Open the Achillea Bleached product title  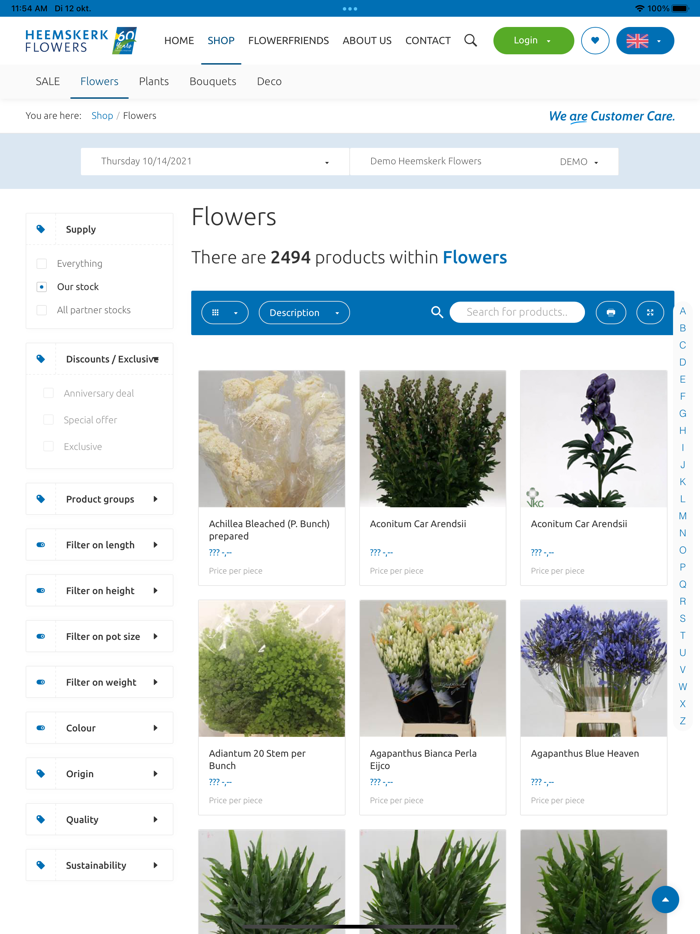coord(269,530)
